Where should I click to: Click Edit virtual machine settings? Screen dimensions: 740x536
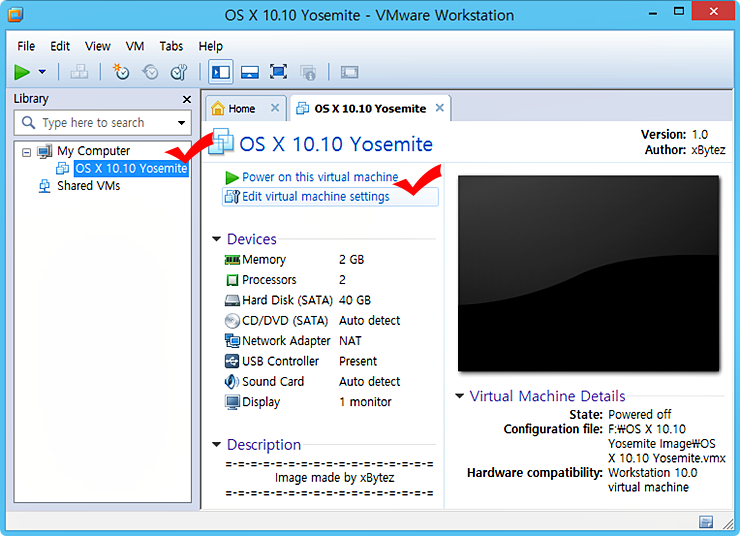coord(316,196)
